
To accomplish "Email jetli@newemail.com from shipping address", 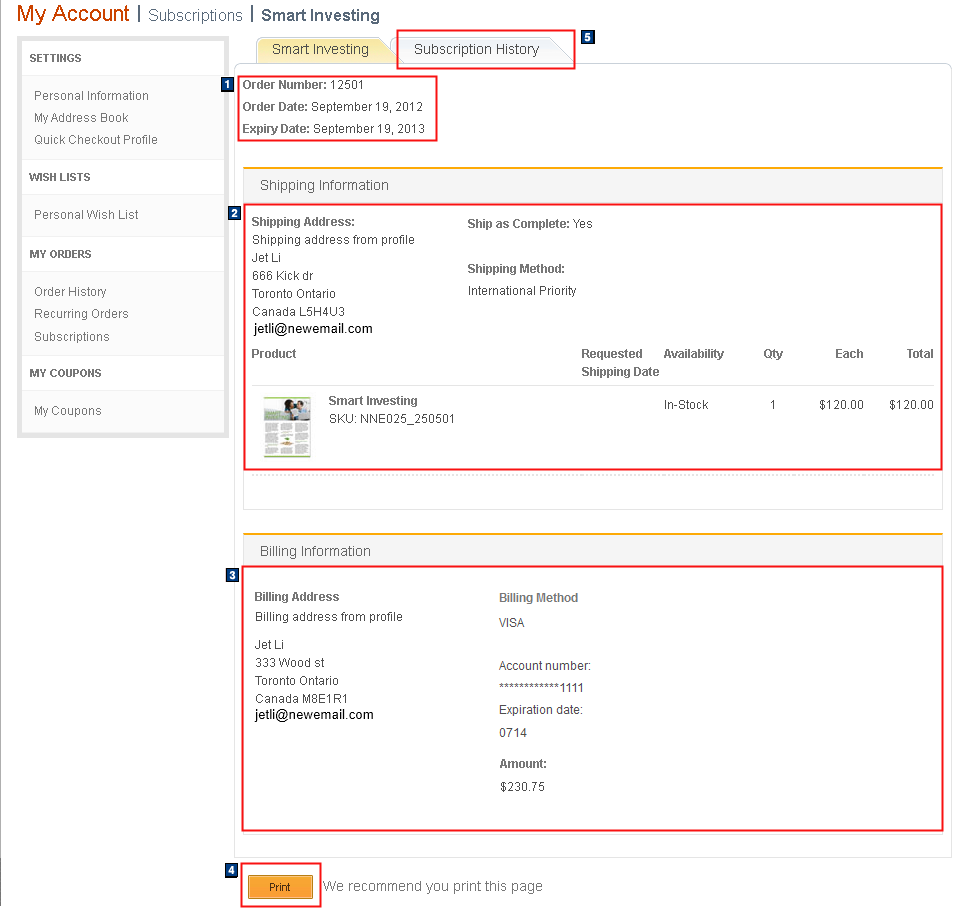I will point(313,326).
